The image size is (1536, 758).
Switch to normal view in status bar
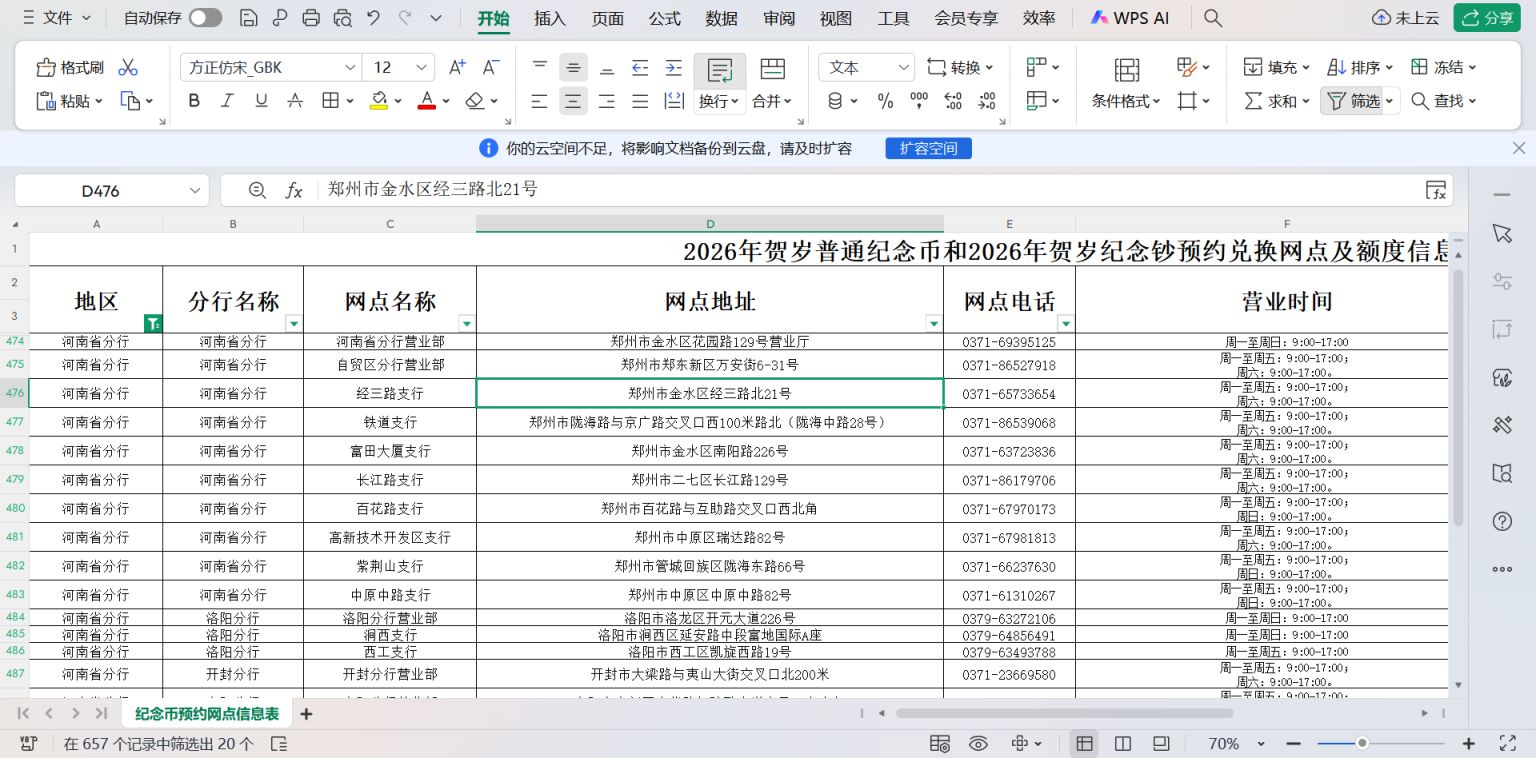click(1084, 743)
